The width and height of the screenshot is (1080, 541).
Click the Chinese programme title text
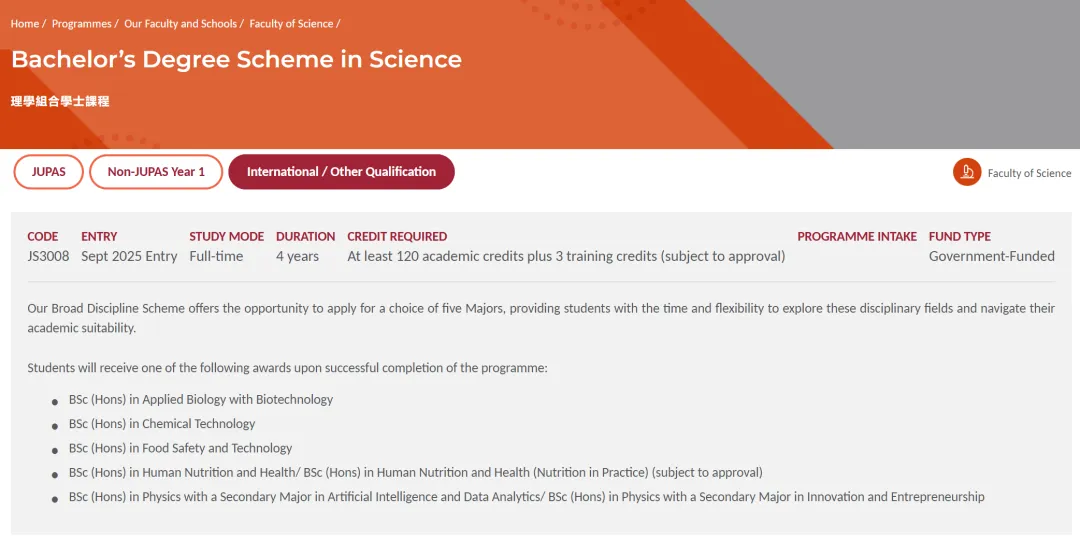[x=60, y=101]
